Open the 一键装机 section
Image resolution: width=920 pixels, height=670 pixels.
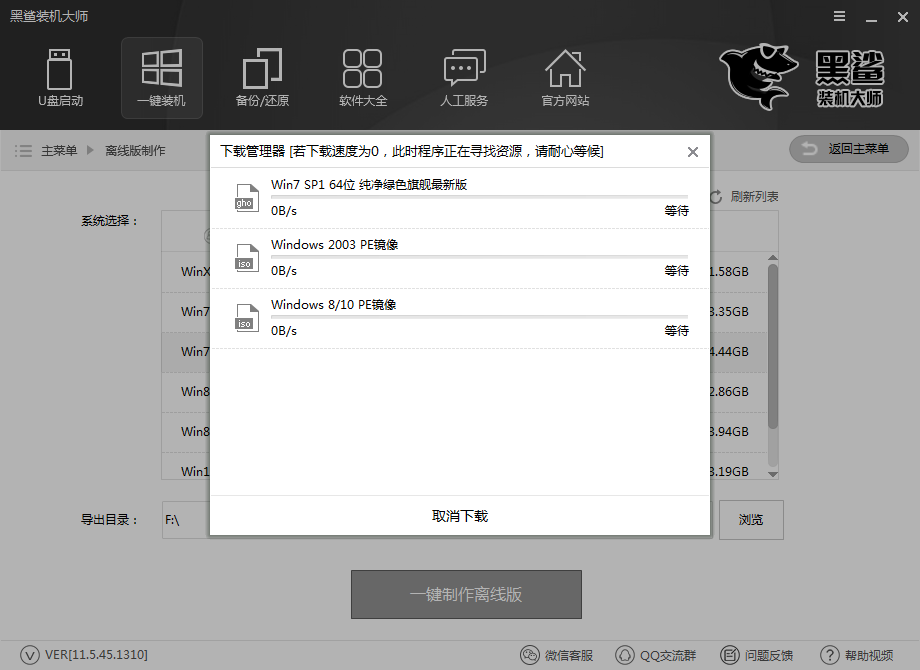(161, 78)
